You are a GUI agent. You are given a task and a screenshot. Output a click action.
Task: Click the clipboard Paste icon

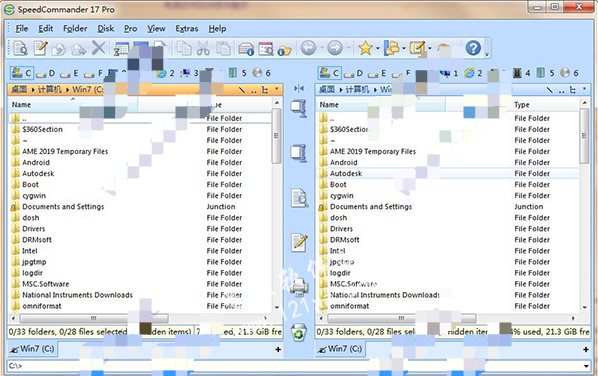pyautogui.click(x=223, y=49)
